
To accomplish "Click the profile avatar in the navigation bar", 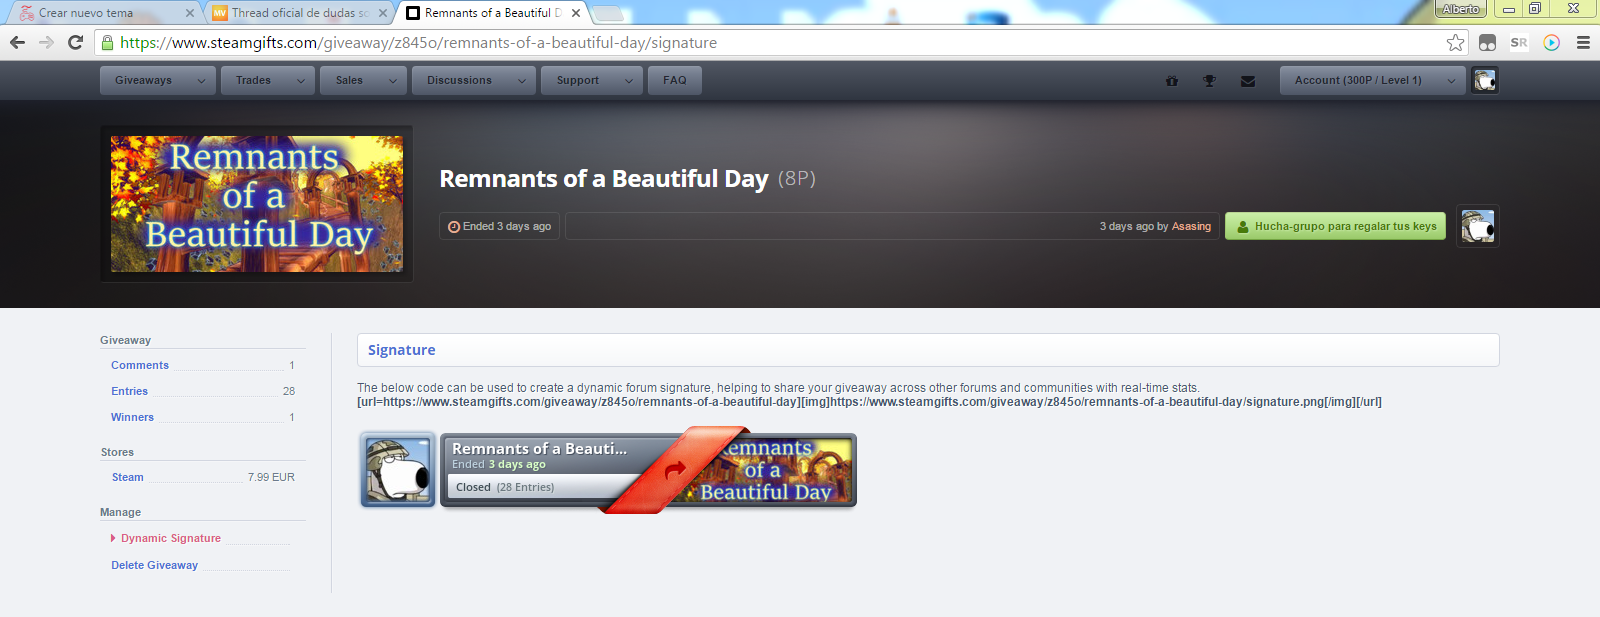I will coord(1485,80).
